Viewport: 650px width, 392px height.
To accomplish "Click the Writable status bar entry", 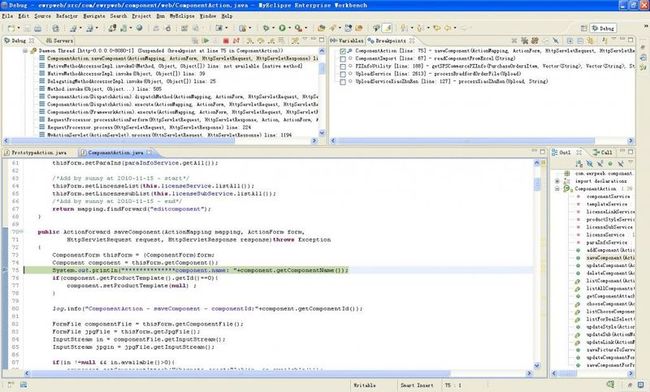I will tap(364, 385).
